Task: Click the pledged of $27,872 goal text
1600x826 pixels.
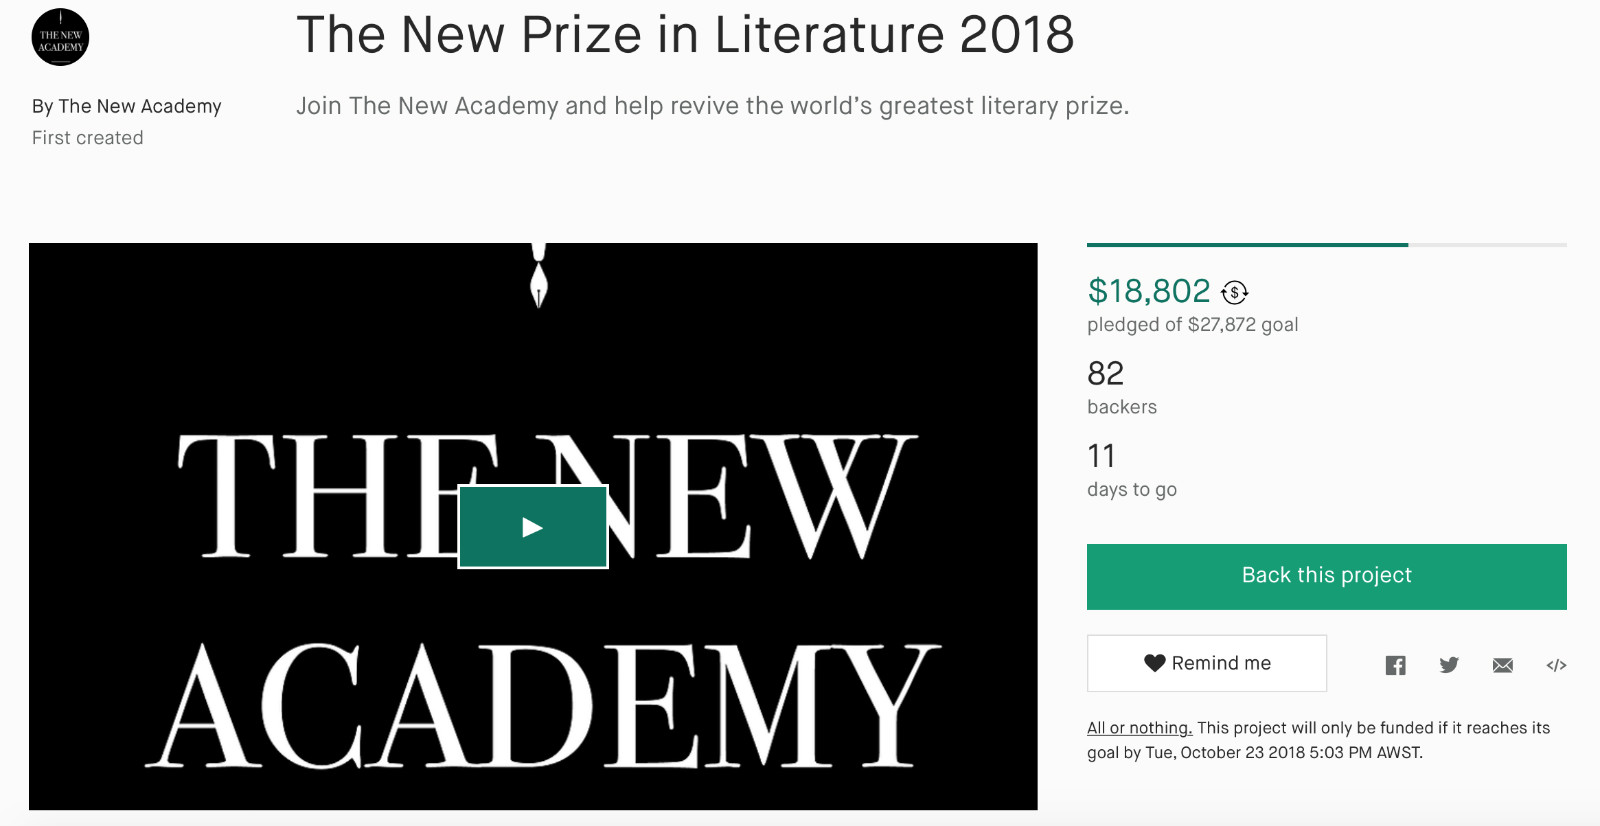Action: (x=1192, y=325)
